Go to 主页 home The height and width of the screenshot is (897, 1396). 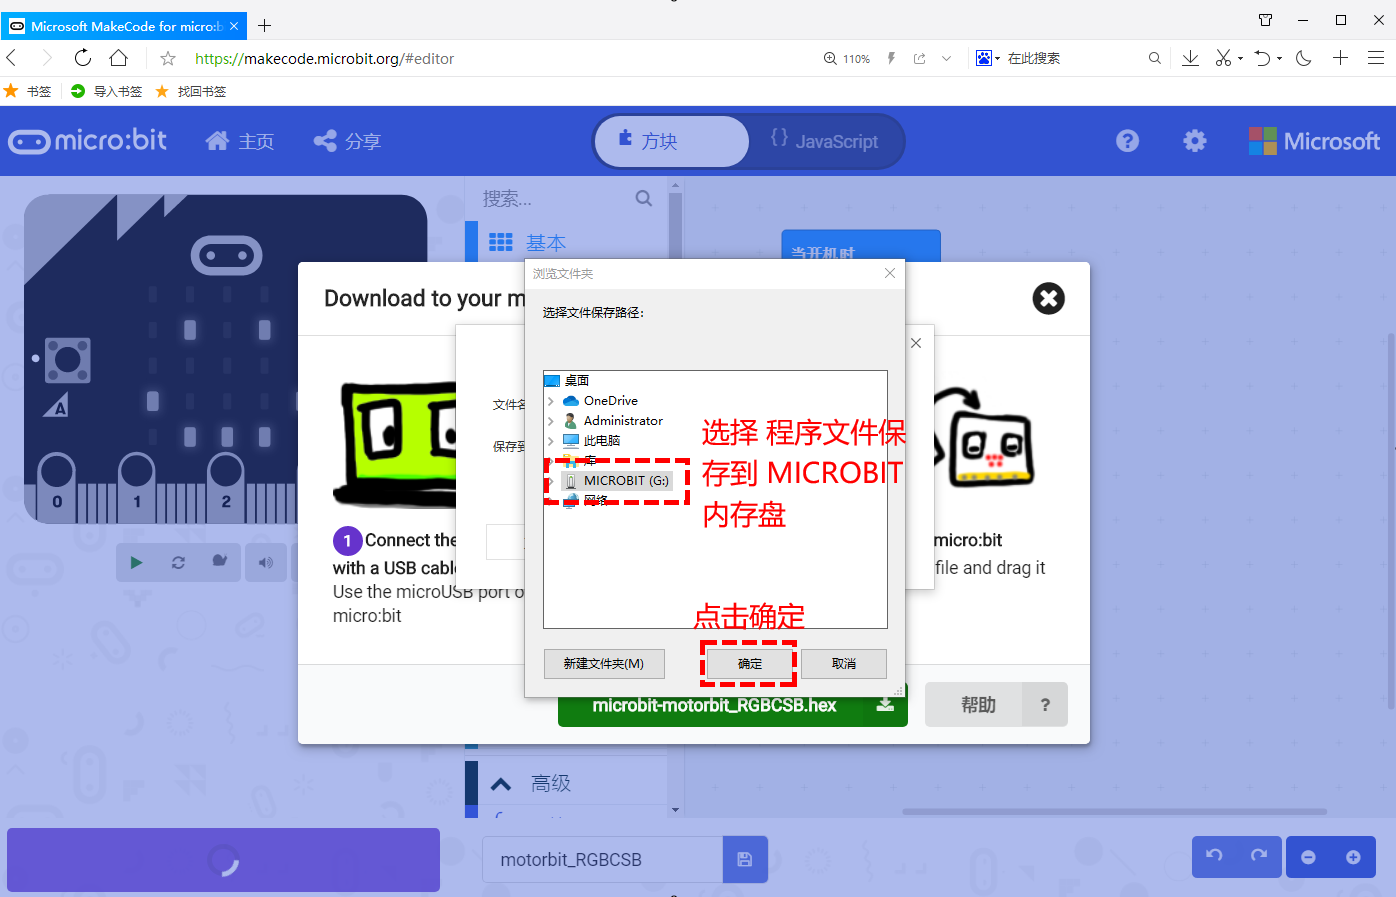[x=240, y=141]
